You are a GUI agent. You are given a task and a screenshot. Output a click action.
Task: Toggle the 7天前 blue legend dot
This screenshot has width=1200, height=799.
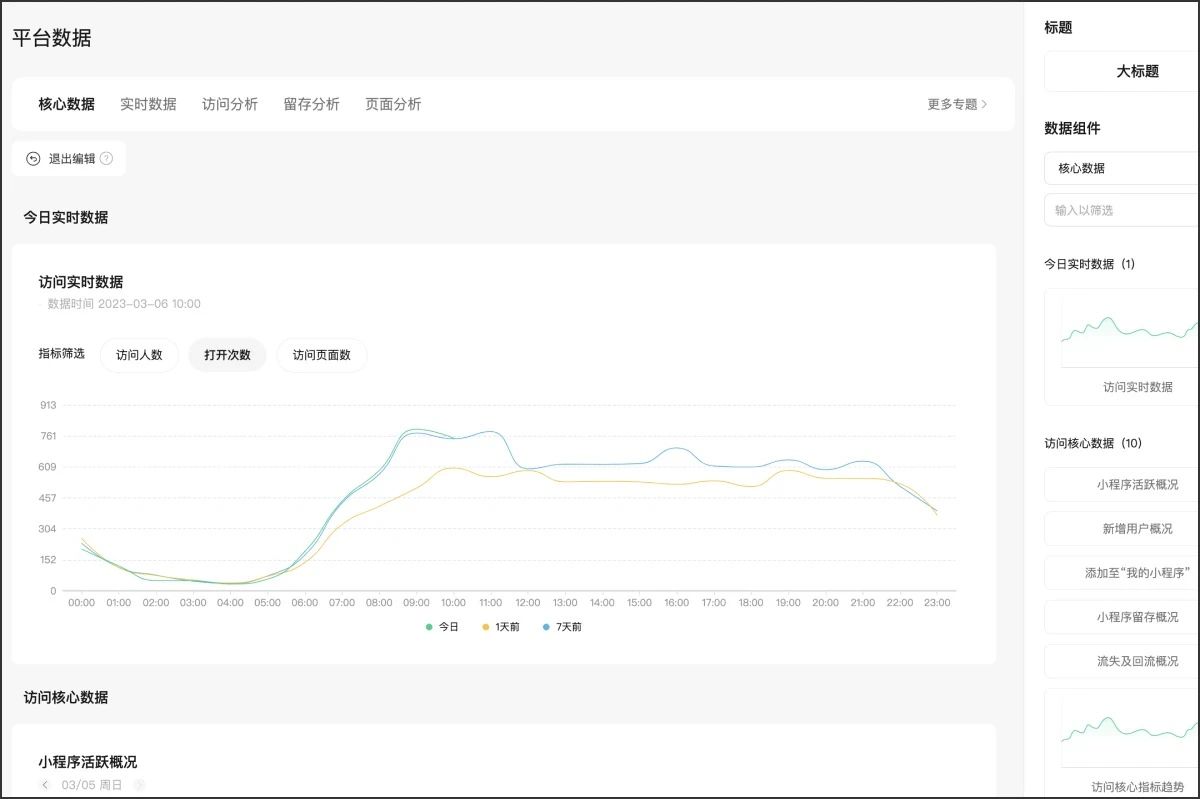546,627
